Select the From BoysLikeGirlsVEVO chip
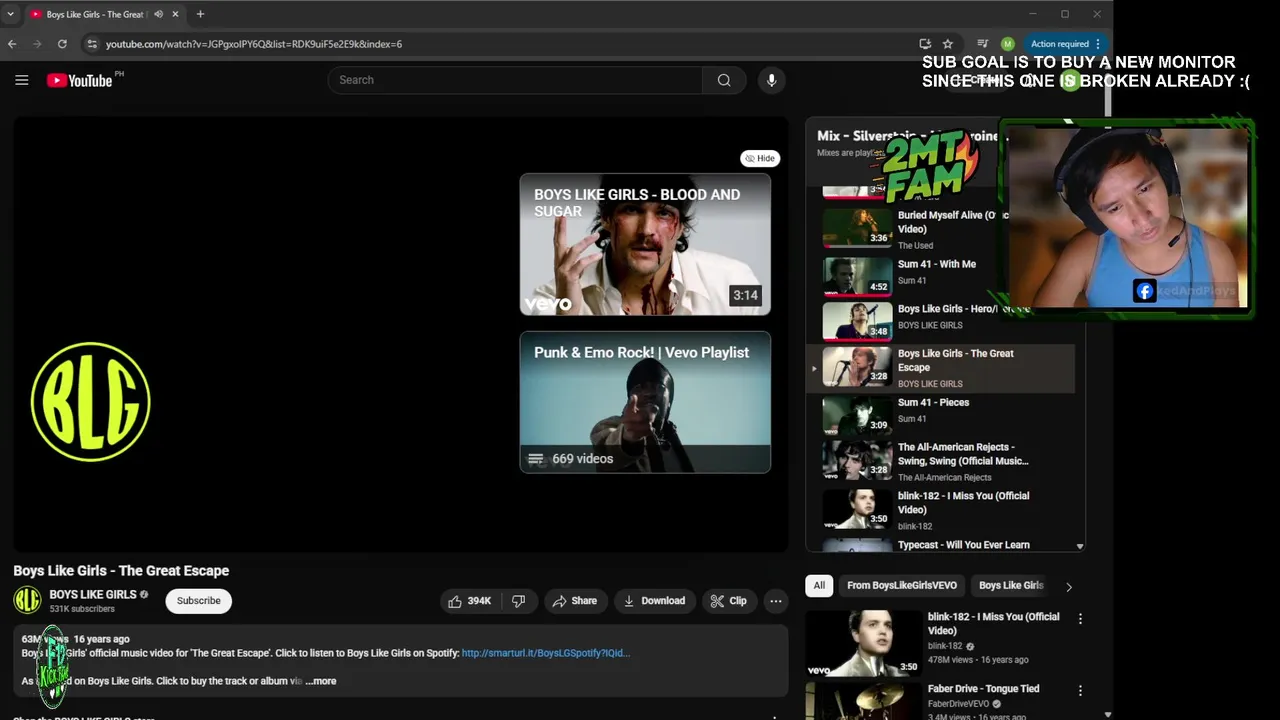The height and width of the screenshot is (720, 1280). pos(902,586)
